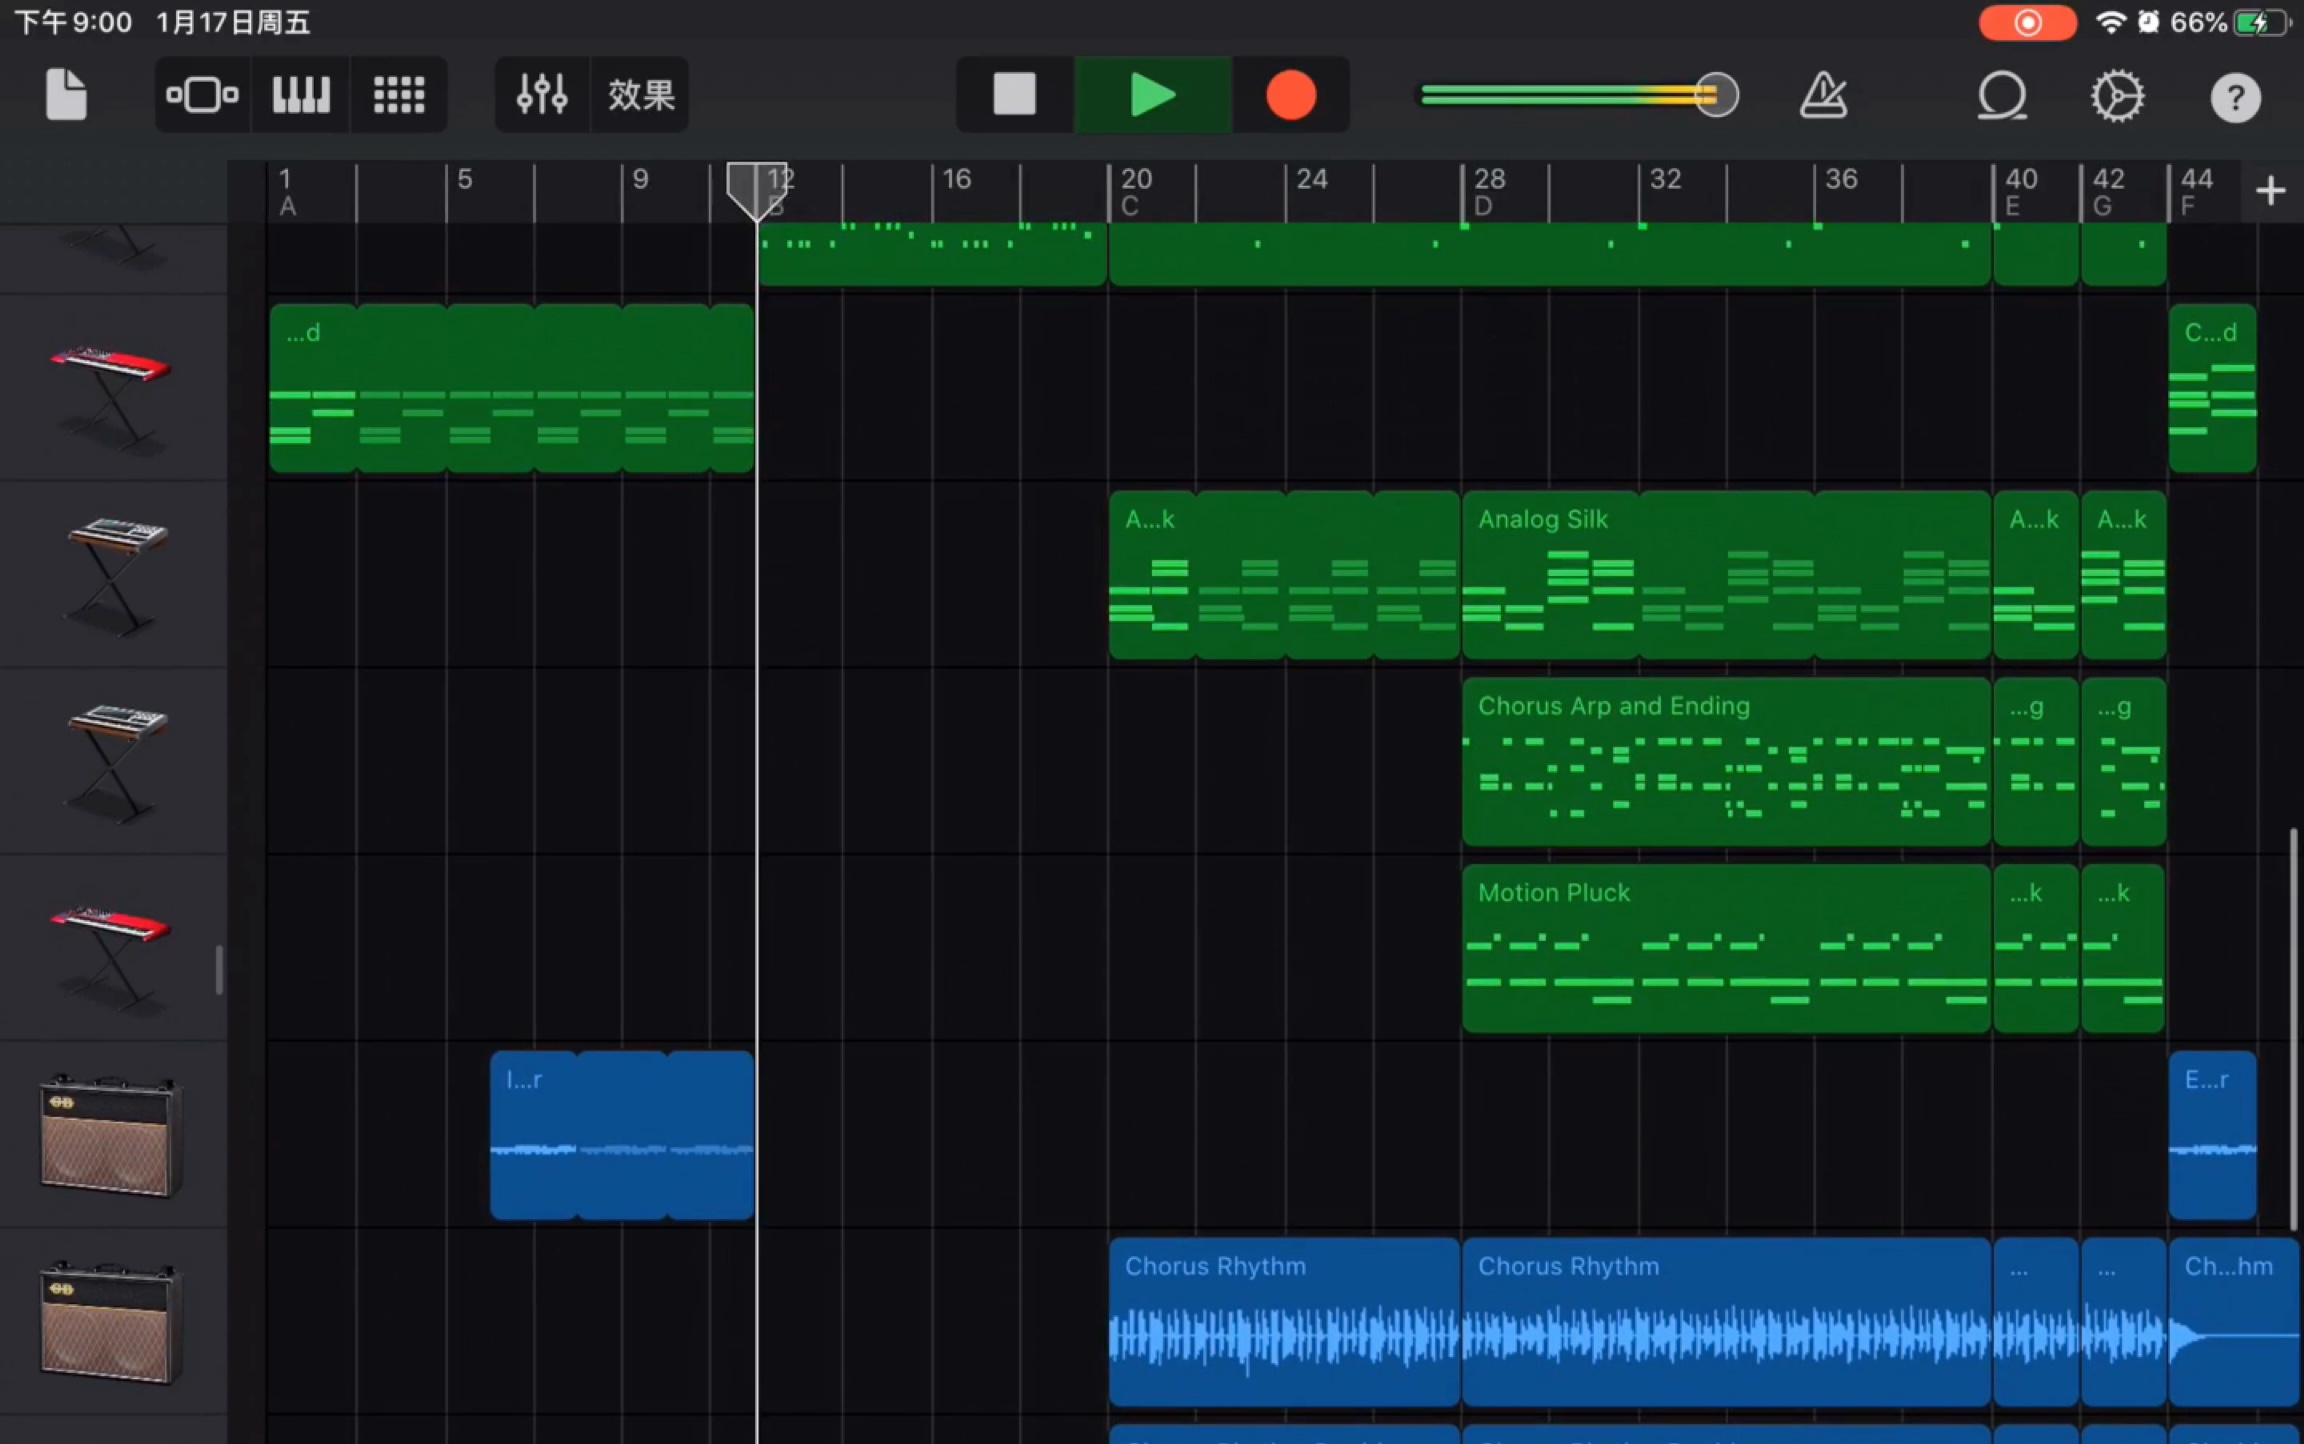Toggle the metronome icon
2304x1444 pixels.
[1823, 96]
